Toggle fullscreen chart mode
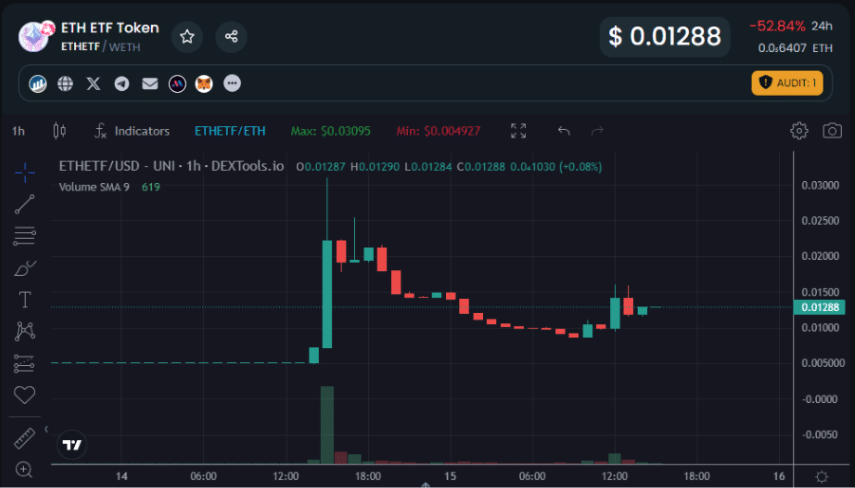Viewport: 855px width, 488px height. [518, 131]
